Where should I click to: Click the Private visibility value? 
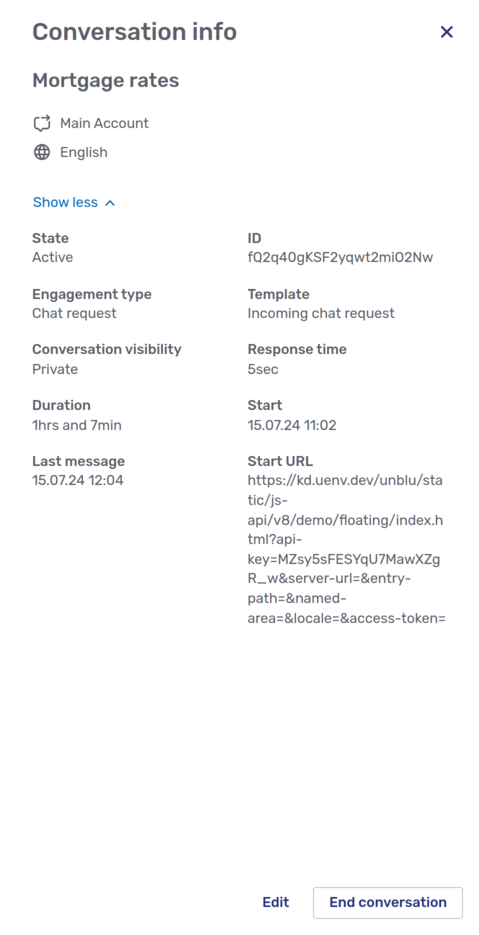(x=55, y=369)
